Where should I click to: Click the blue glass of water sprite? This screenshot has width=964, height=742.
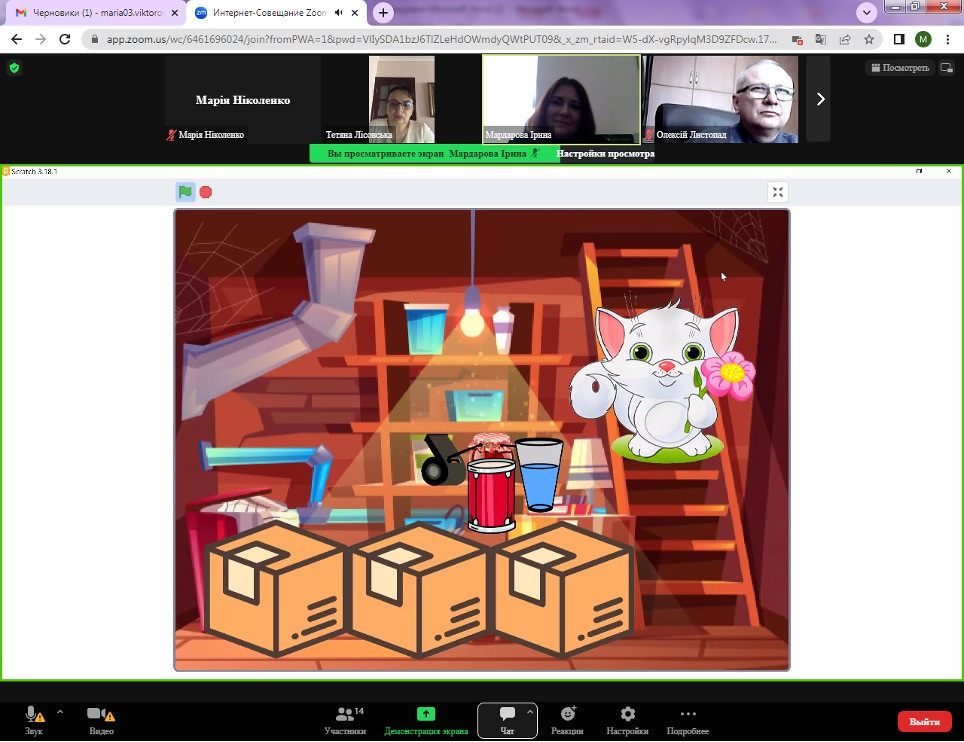[x=539, y=475]
